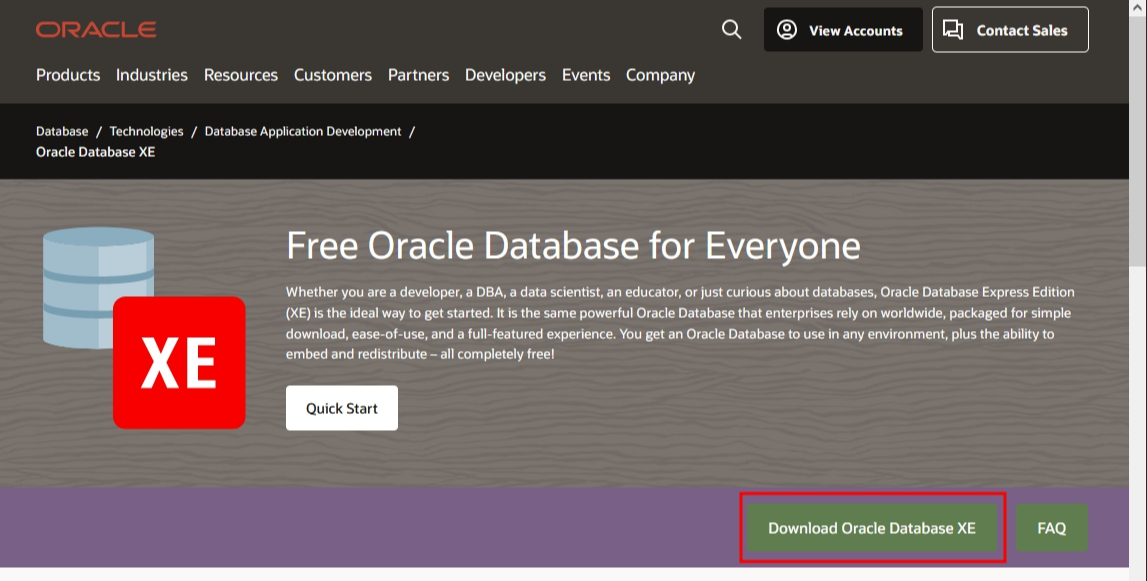Open the Events menu
The width and height of the screenshot is (1147, 581).
tap(586, 75)
